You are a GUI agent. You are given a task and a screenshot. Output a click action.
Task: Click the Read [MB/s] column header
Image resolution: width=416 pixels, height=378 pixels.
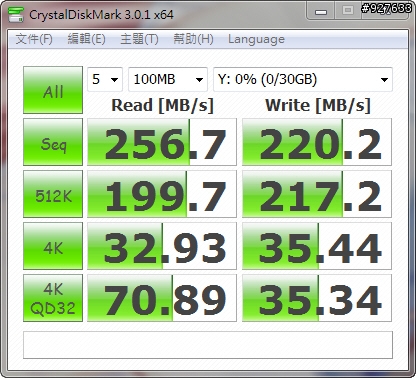(162, 106)
